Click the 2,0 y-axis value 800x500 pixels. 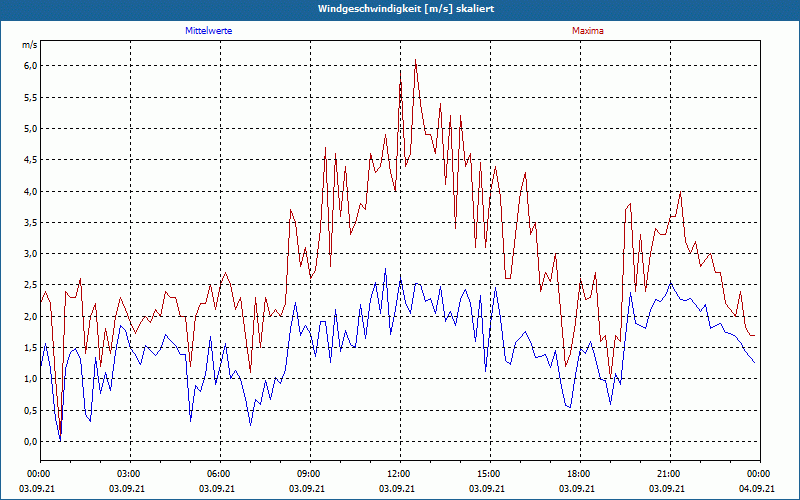[31, 316]
